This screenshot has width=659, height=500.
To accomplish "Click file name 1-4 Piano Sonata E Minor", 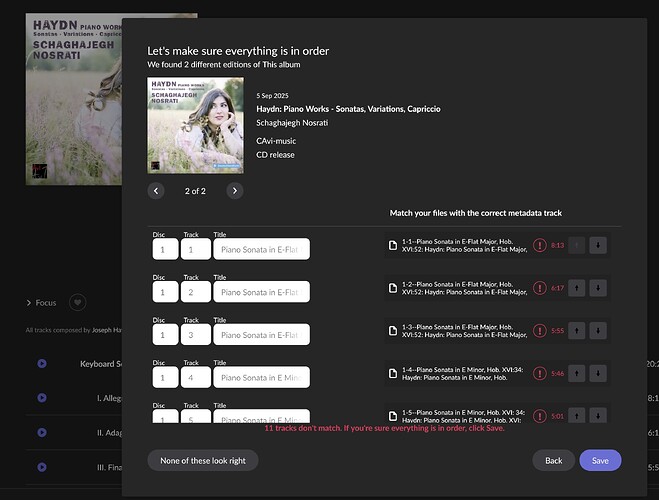I will point(462,374).
